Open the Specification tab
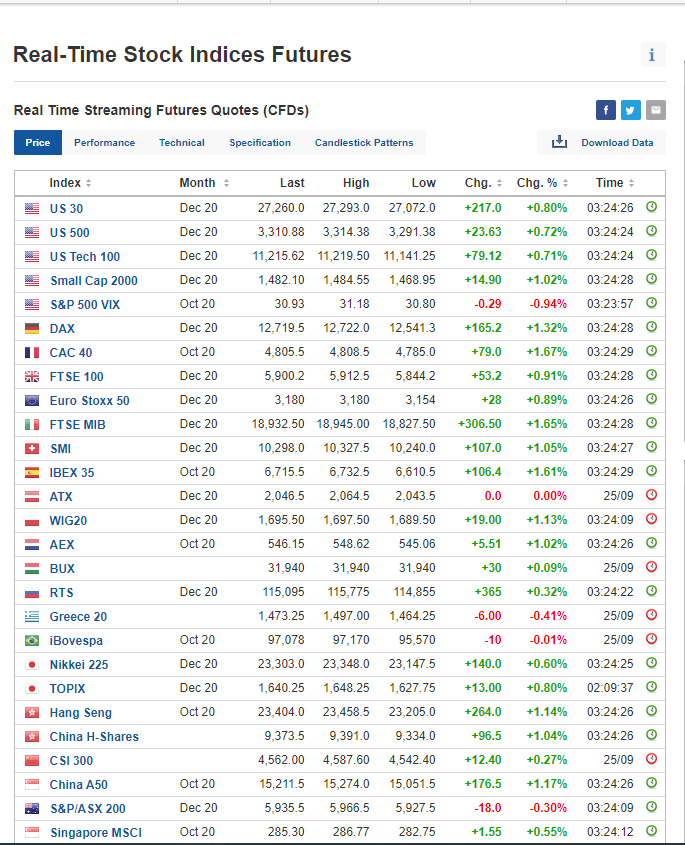This screenshot has width=685, height=845. tap(260, 143)
